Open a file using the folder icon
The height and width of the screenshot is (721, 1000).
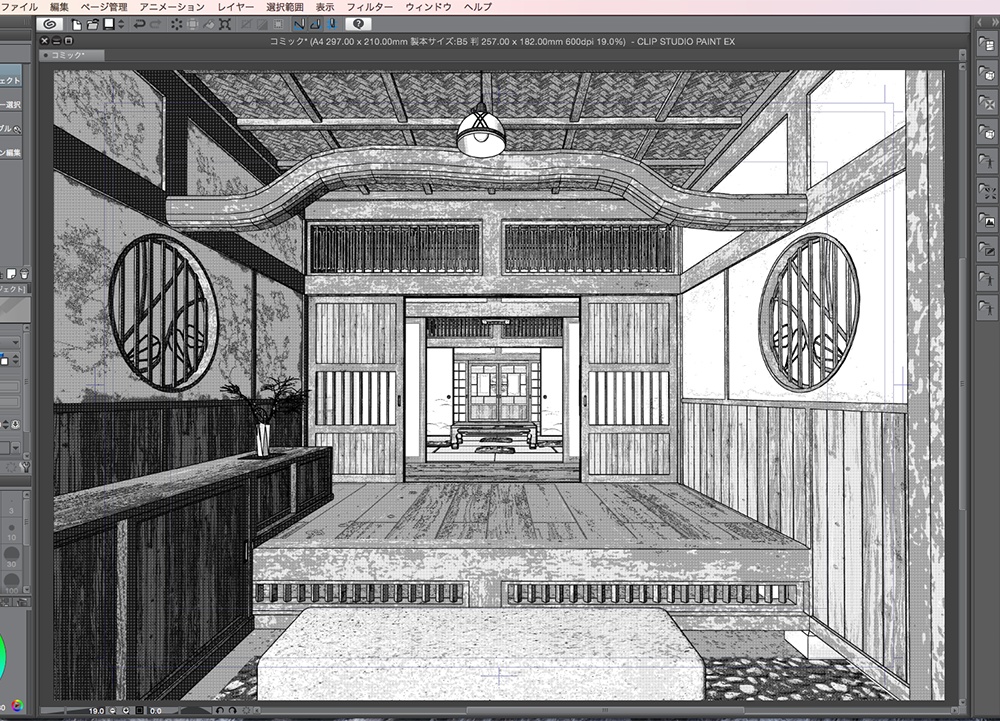(x=92, y=25)
